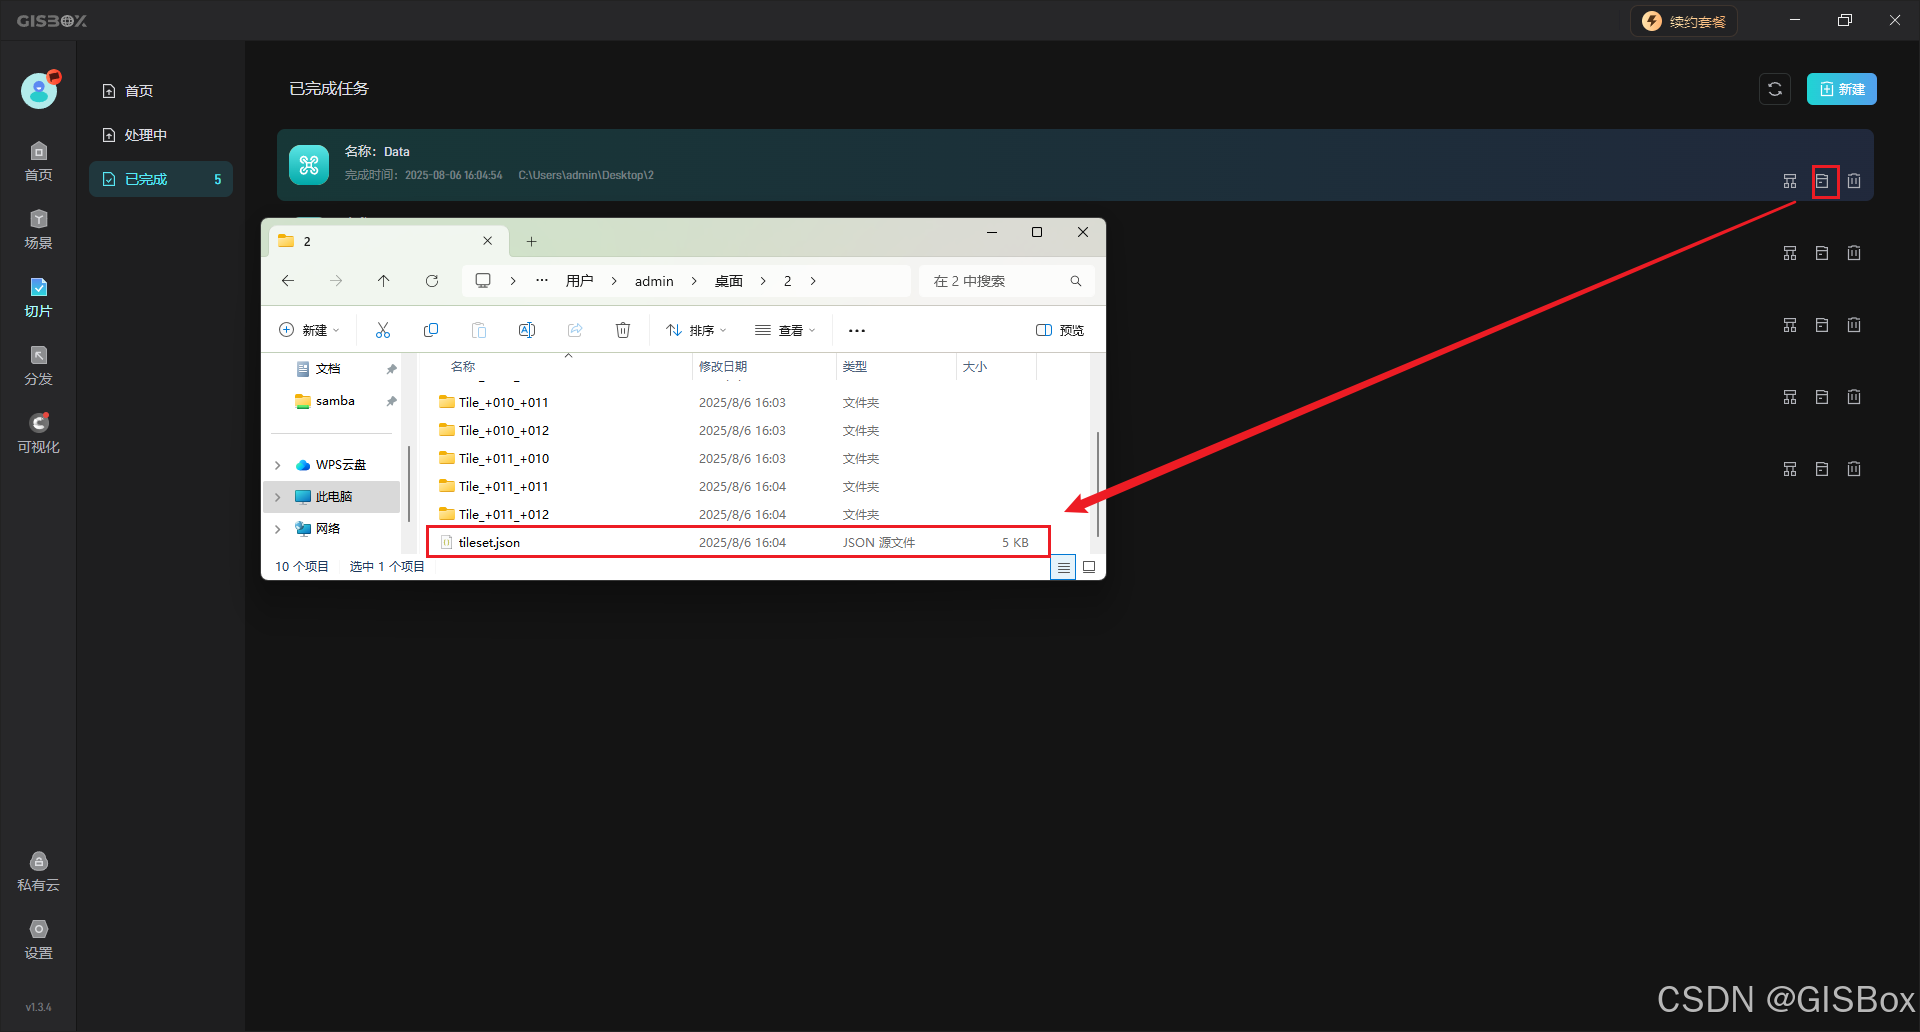The image size is (1920, 1032).
Task: Click the structure icon on the Data task row
Action: pos(1790,181)
